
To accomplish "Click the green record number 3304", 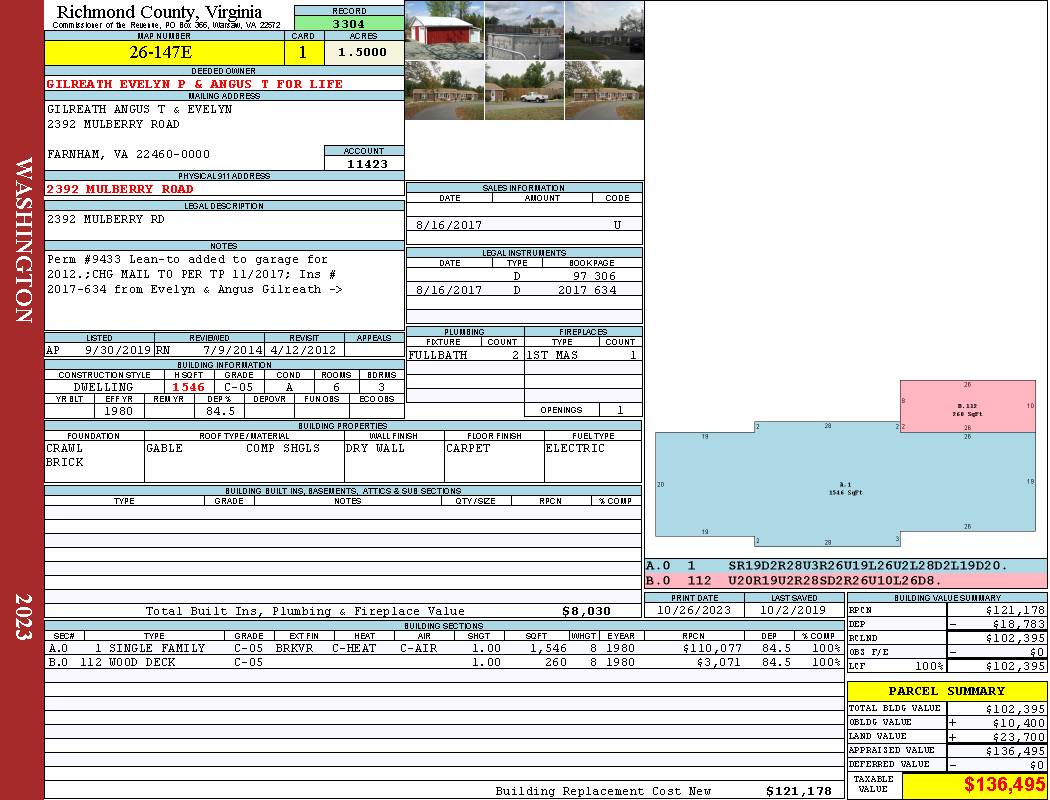I will click(349, 23).
